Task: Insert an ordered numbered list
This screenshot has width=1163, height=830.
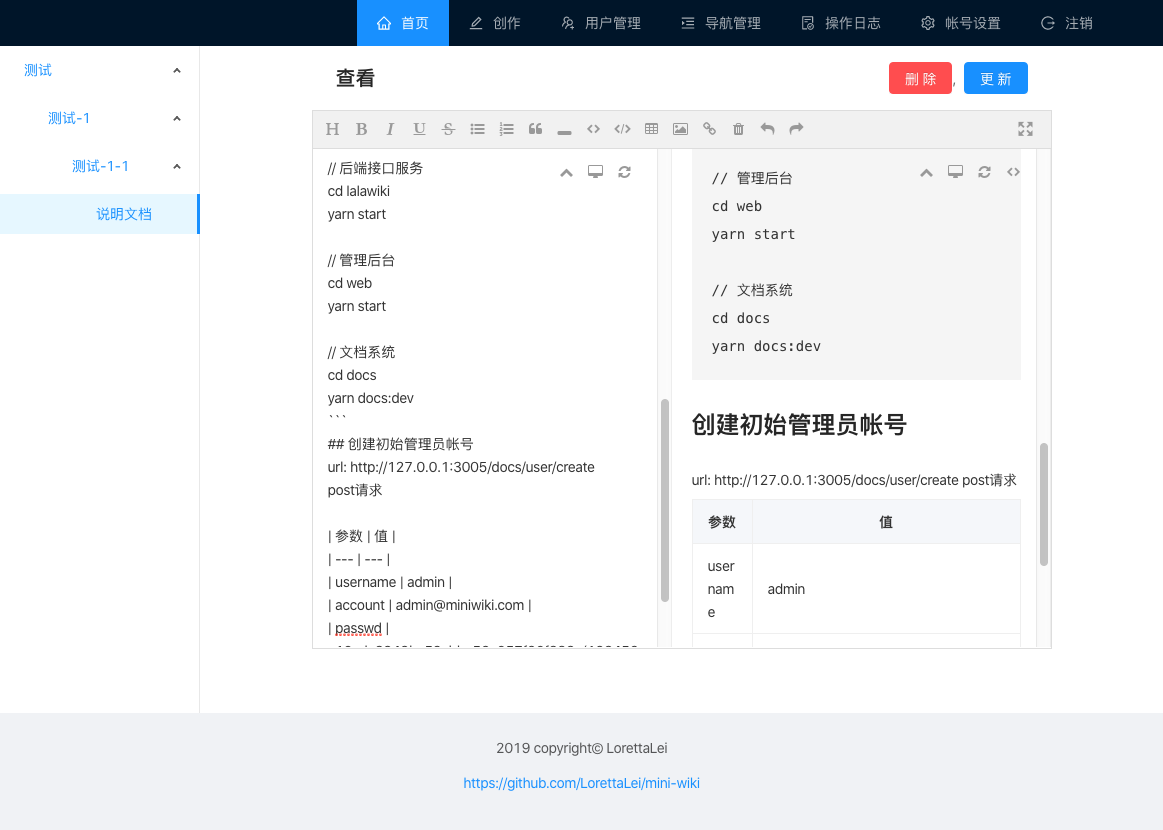Action: pos(506,129)
